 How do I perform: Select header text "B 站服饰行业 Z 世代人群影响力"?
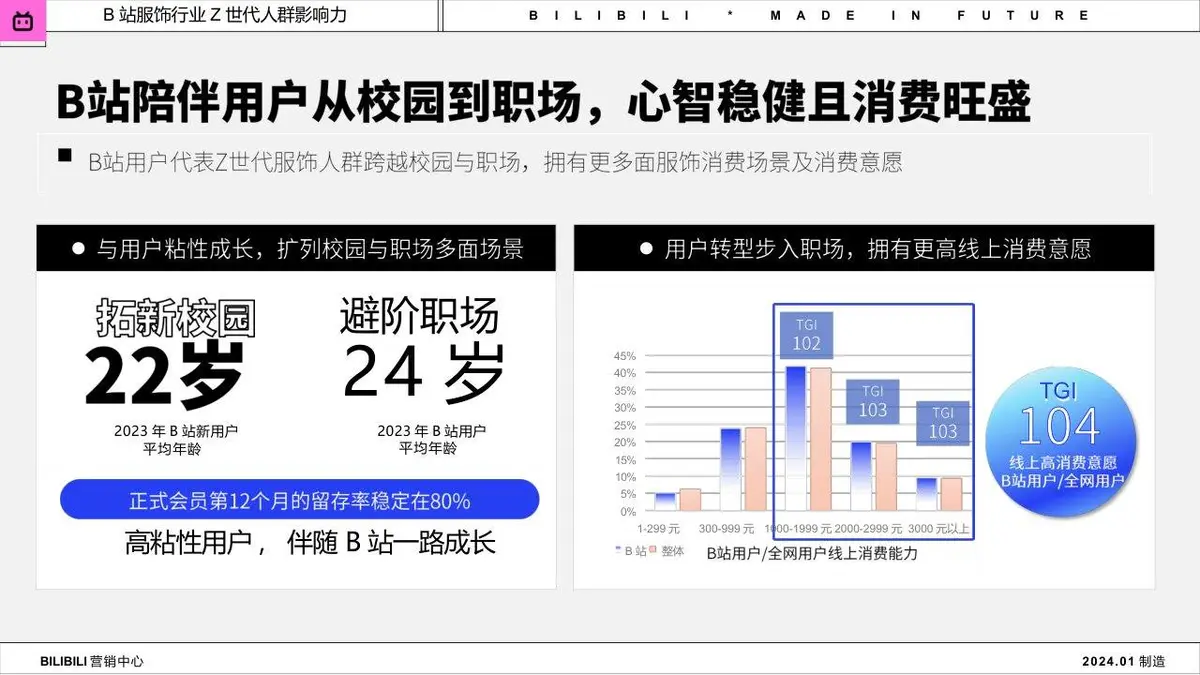[225, 15]
